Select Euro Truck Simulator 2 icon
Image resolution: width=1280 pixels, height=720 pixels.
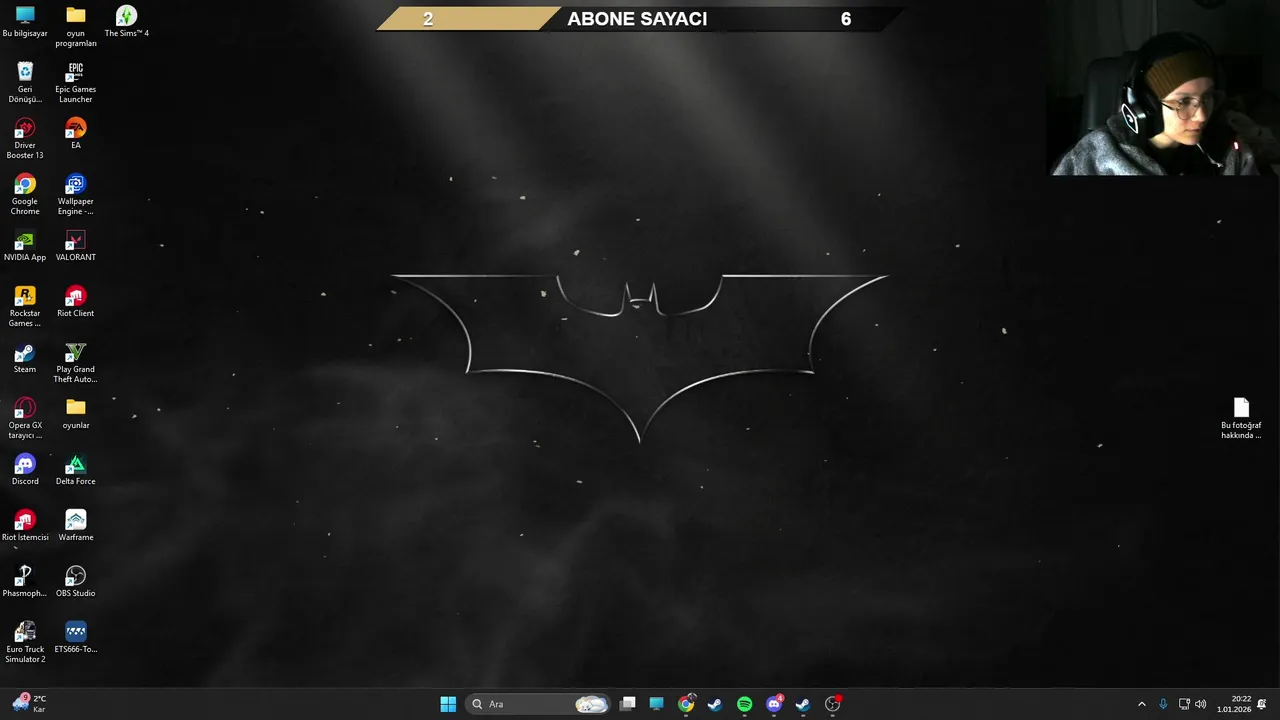25,642
